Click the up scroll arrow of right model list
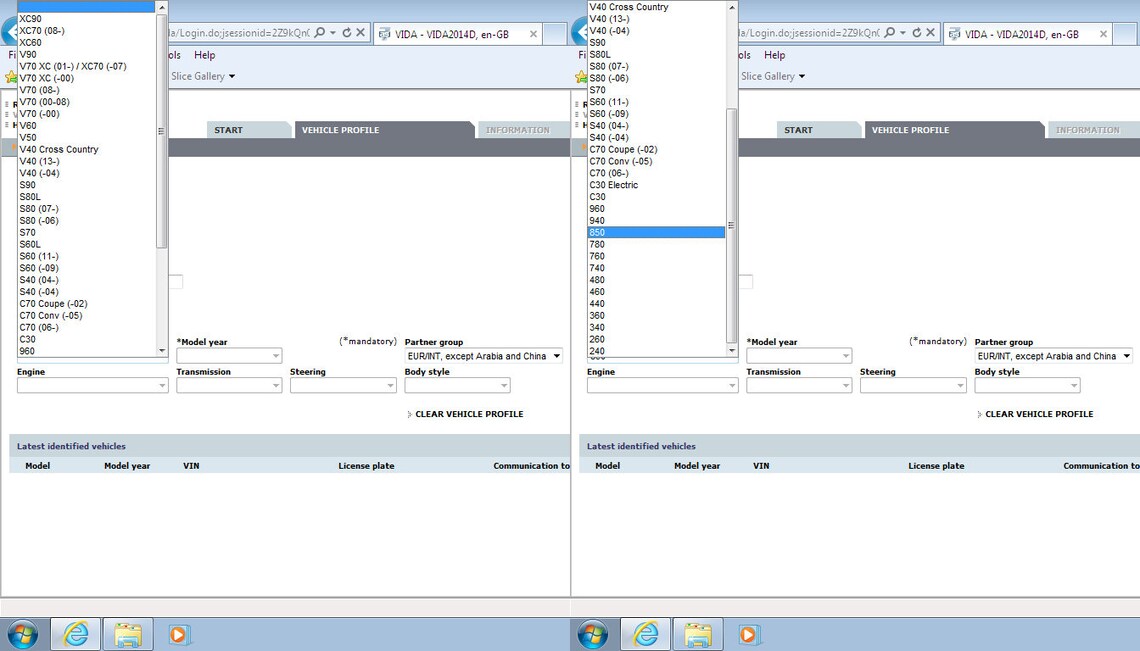1140x651 pixels. point(731,7)
